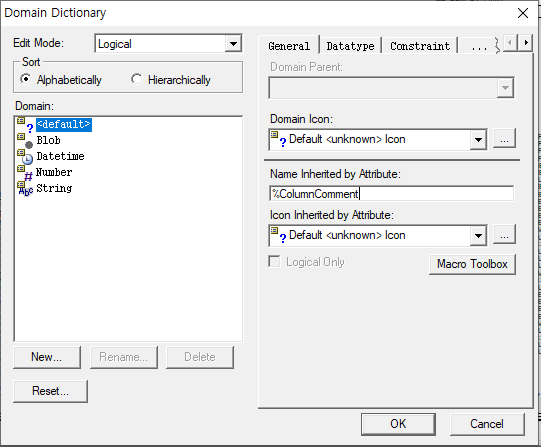Switch to the Datatype tab
The height and width of the screenshot is (447, 541).
[x=351, y=46]
